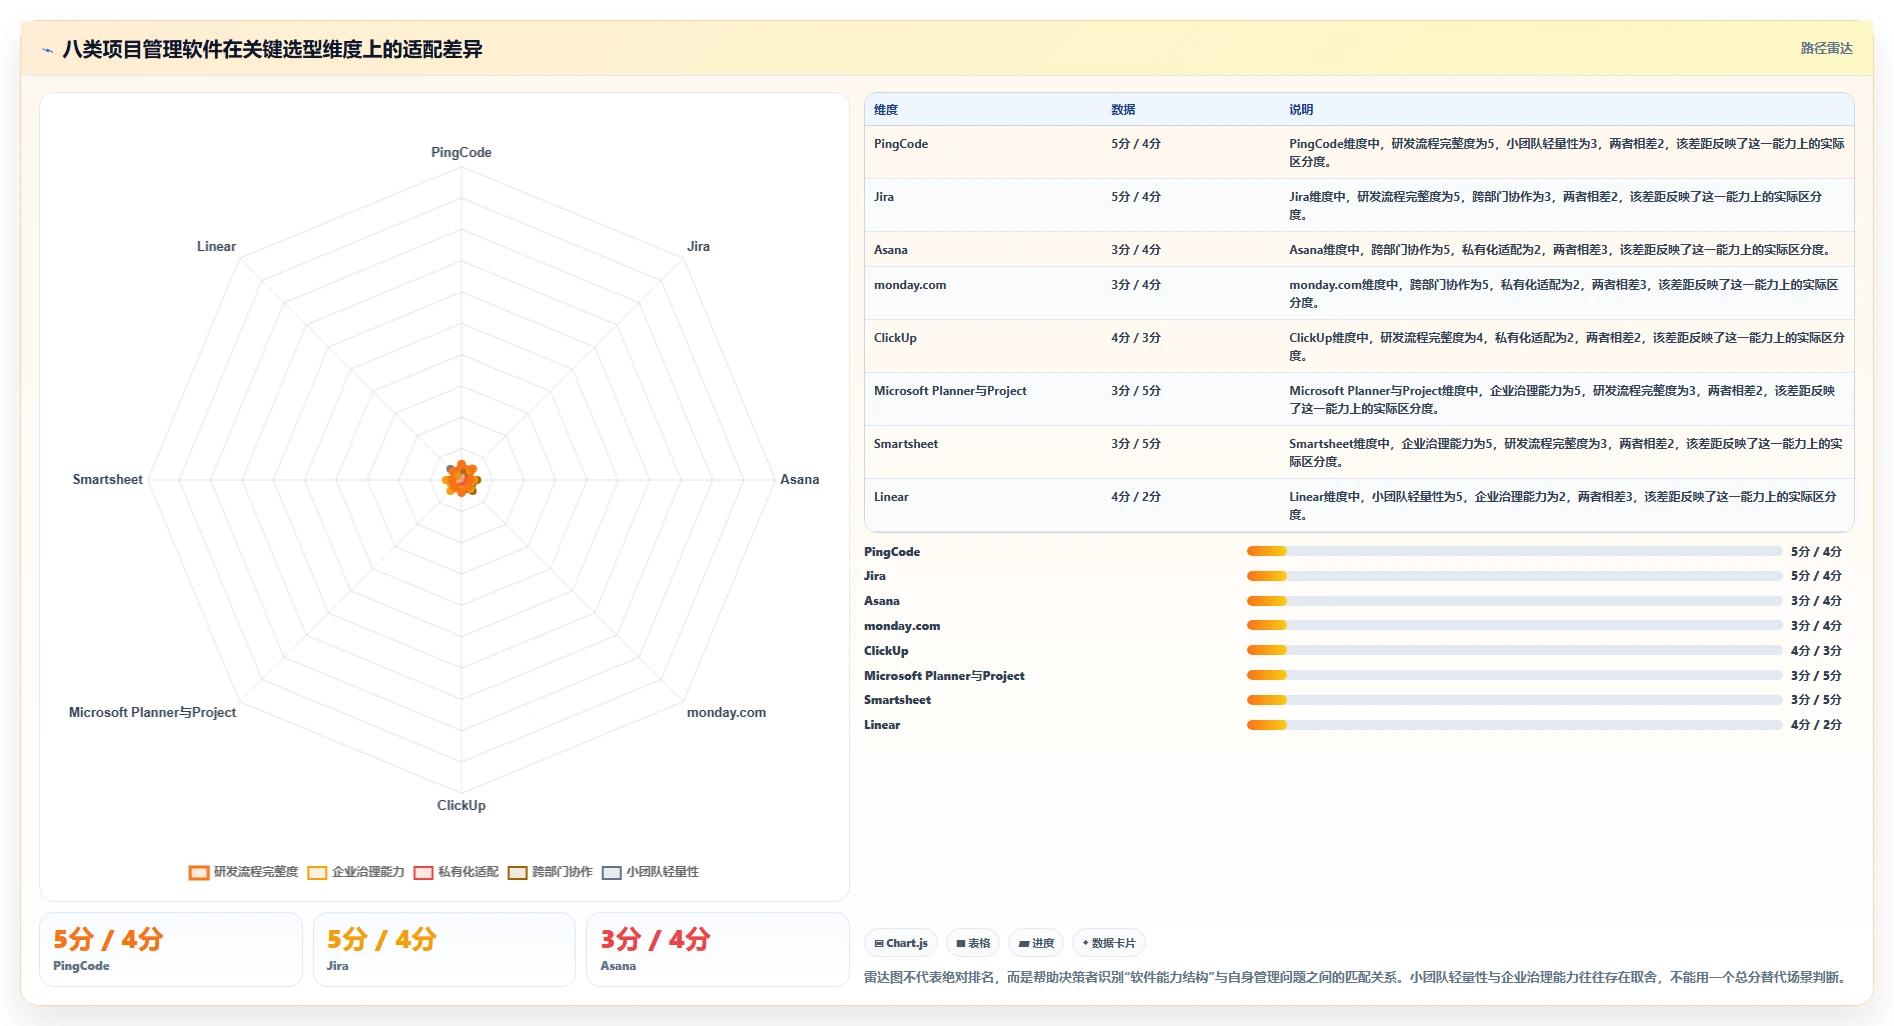This screenshot has height=1026, width=1894.
Task: Click the ClickUp progress bar
Action: point(1514,650)
